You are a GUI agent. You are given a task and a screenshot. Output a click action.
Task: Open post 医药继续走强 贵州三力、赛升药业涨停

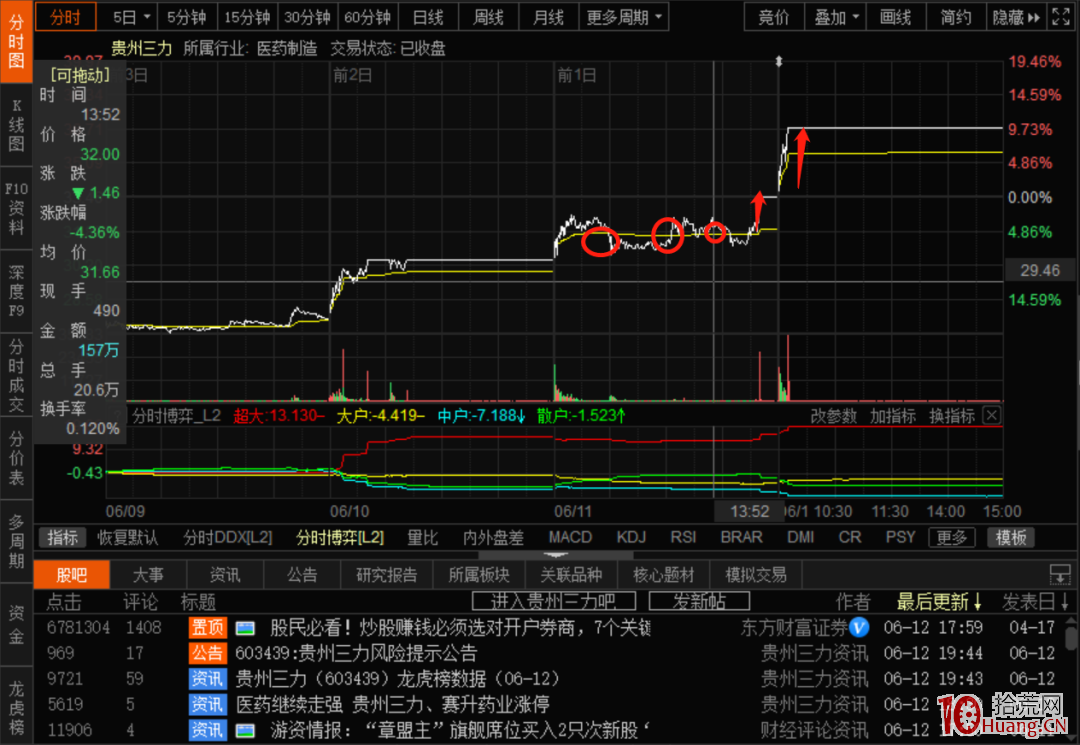point(392,704)
